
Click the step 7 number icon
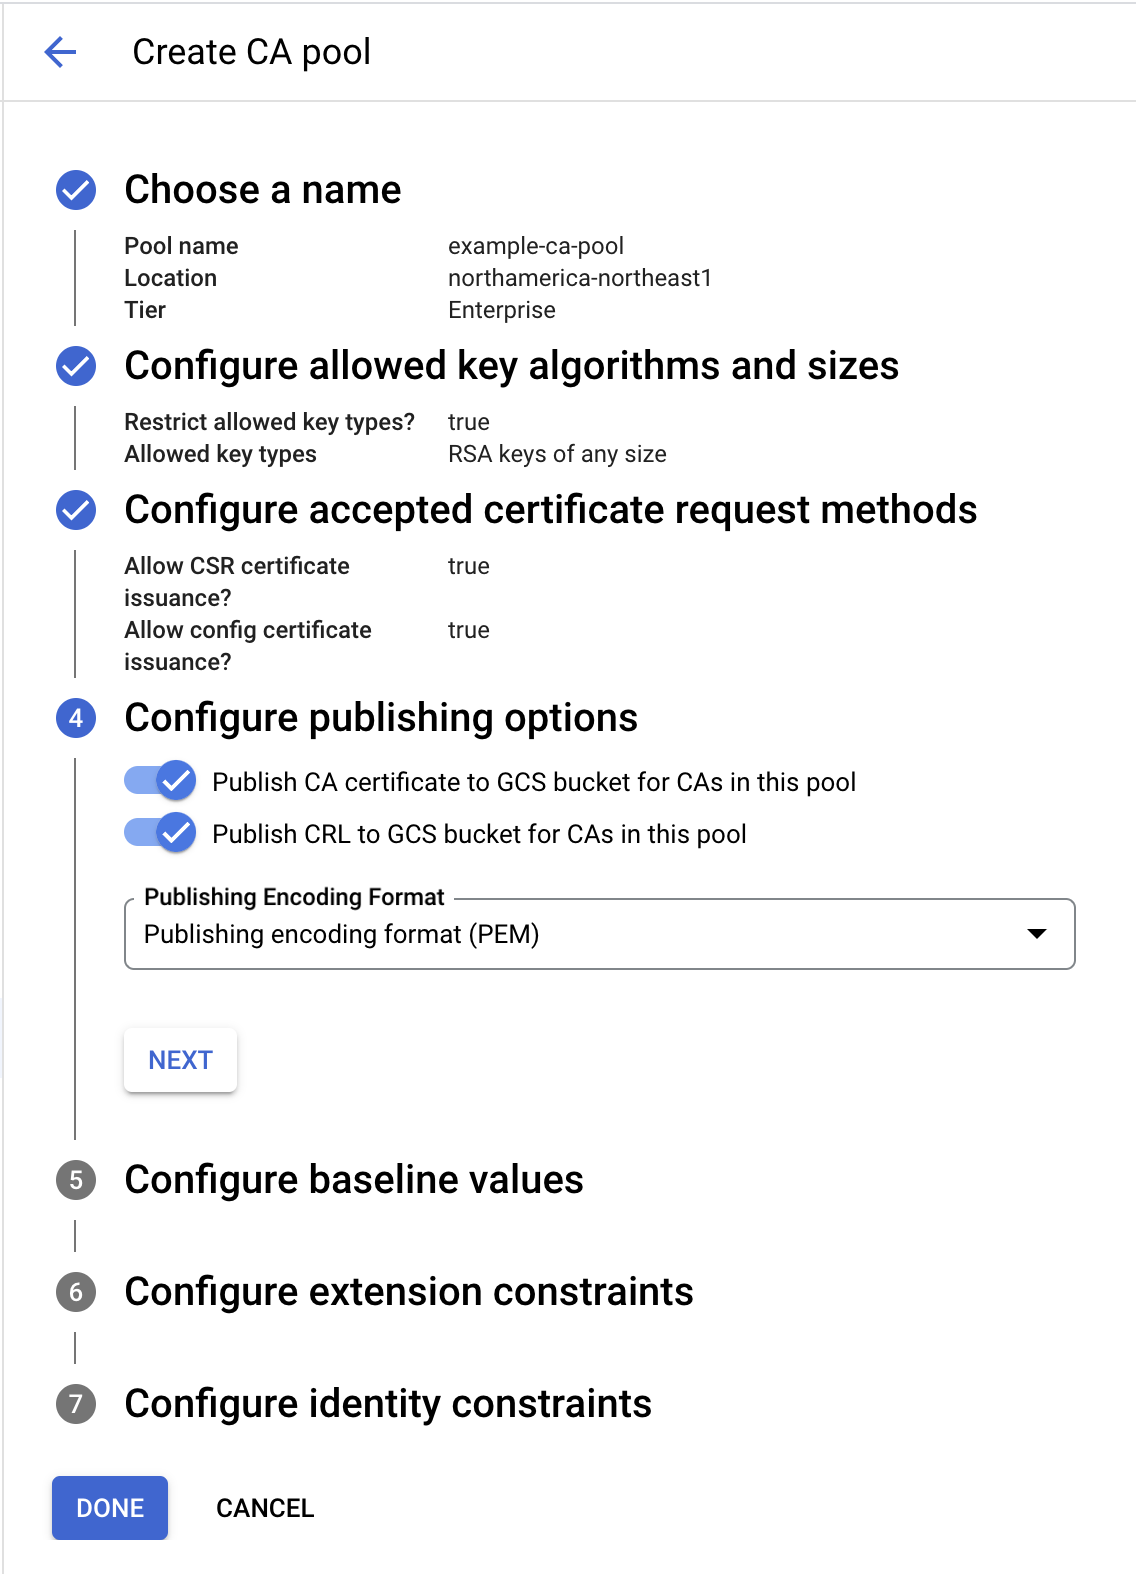pyautogui.click(x=76, y=1404)
